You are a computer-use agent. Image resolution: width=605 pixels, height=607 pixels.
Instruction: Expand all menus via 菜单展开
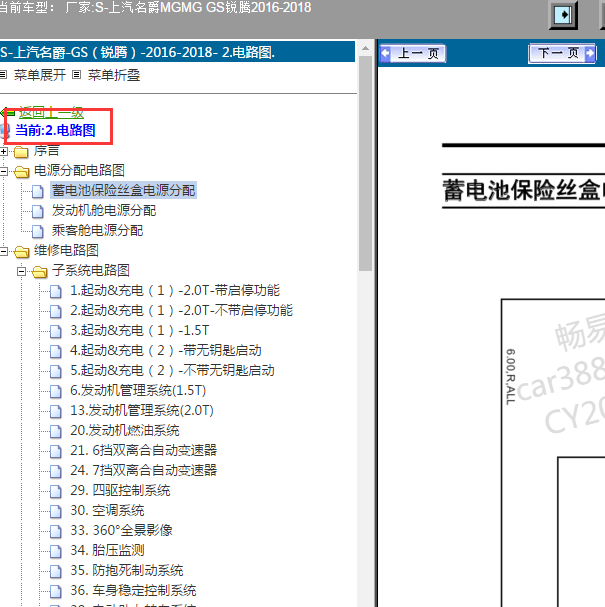tap(39, 75)
